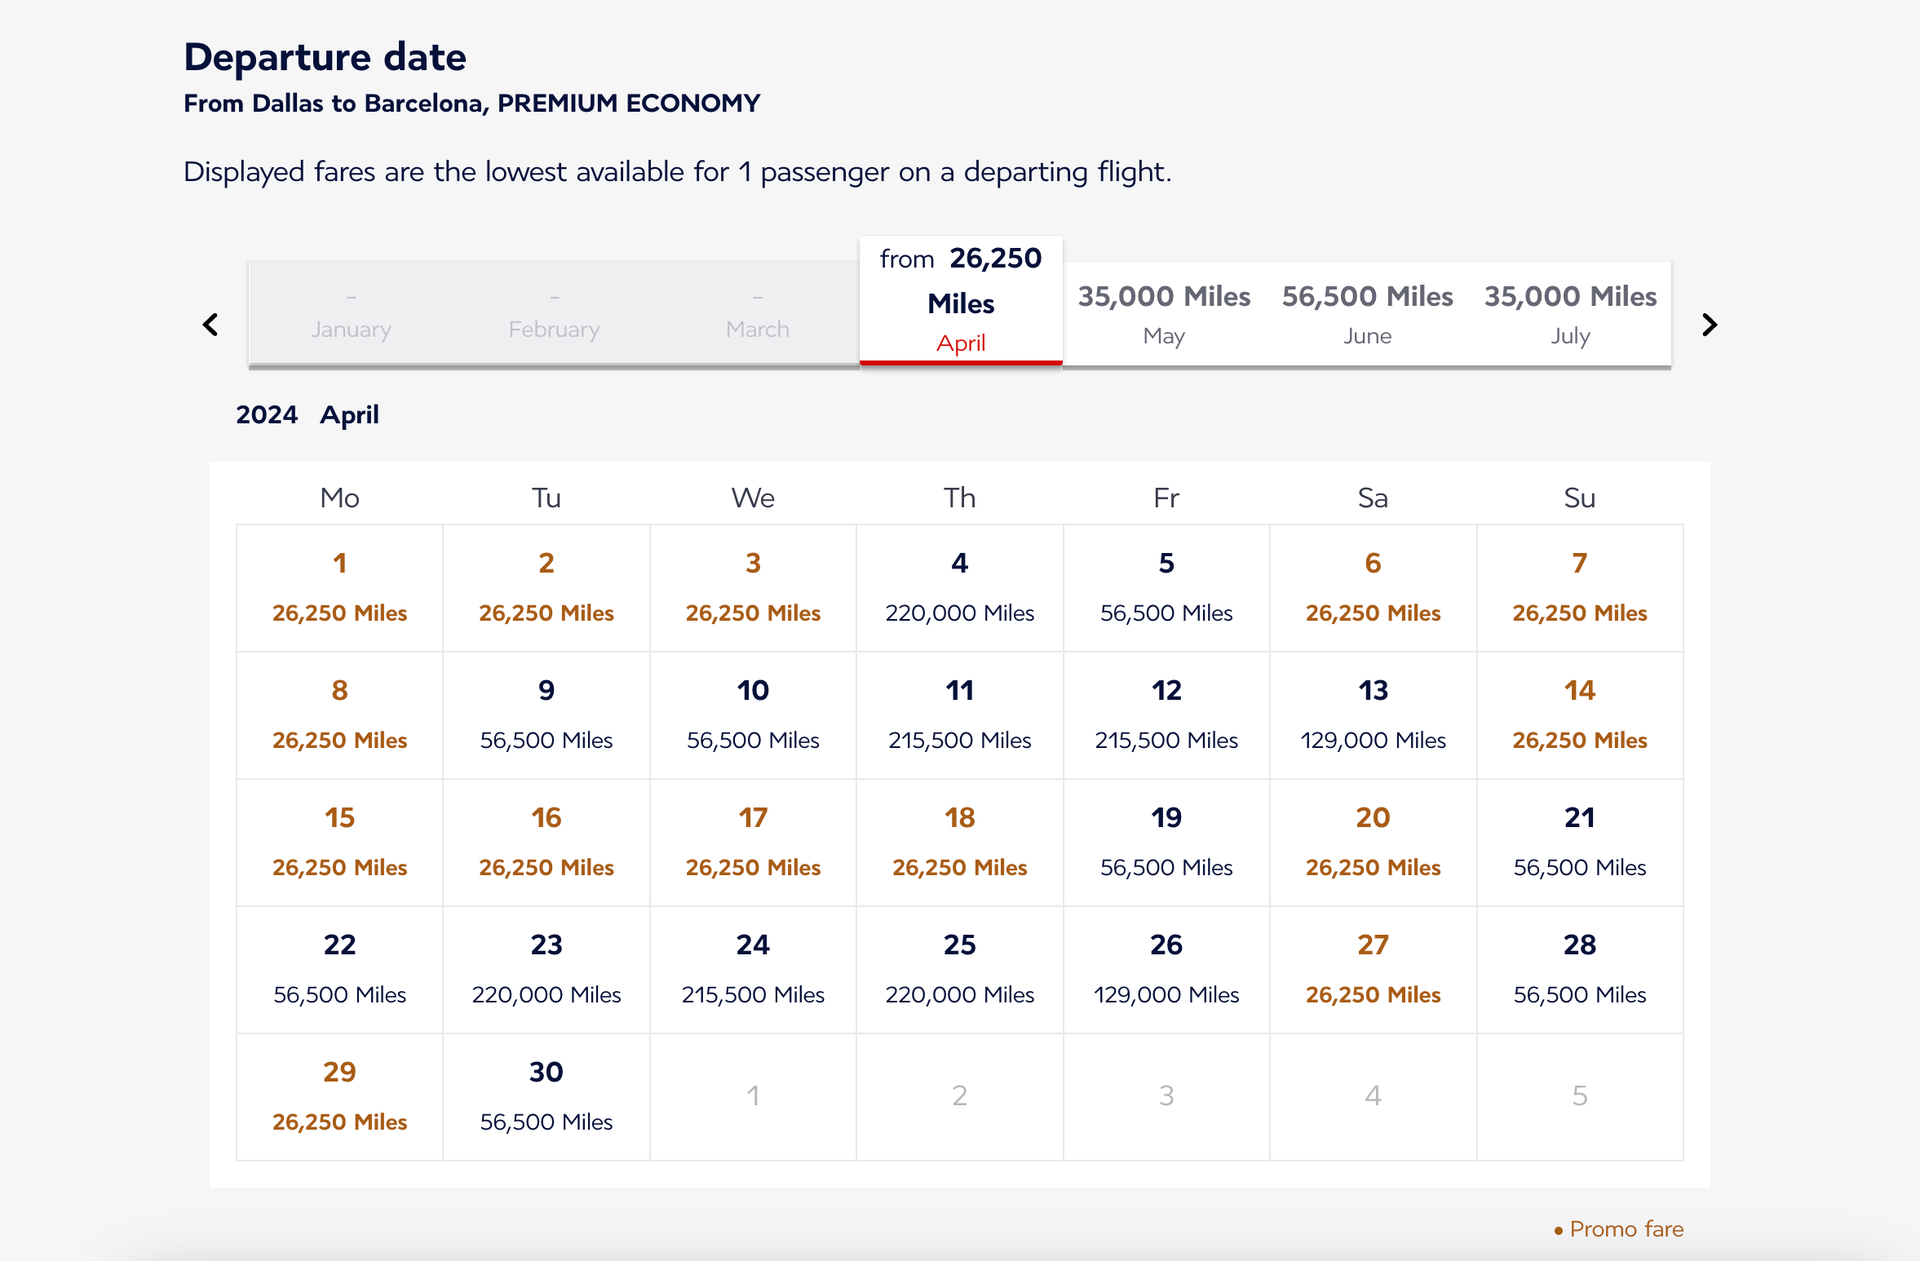Choose April 4 costing 220,000 Miles
This screenshot has height=1261, width=1920.
(x=959, y=588)
